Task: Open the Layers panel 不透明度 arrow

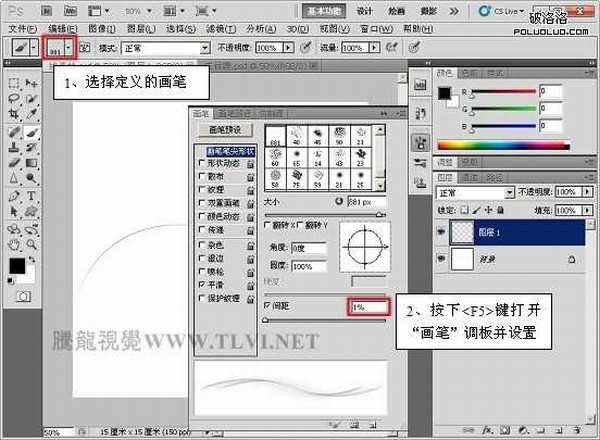Action: coord(587,191)
